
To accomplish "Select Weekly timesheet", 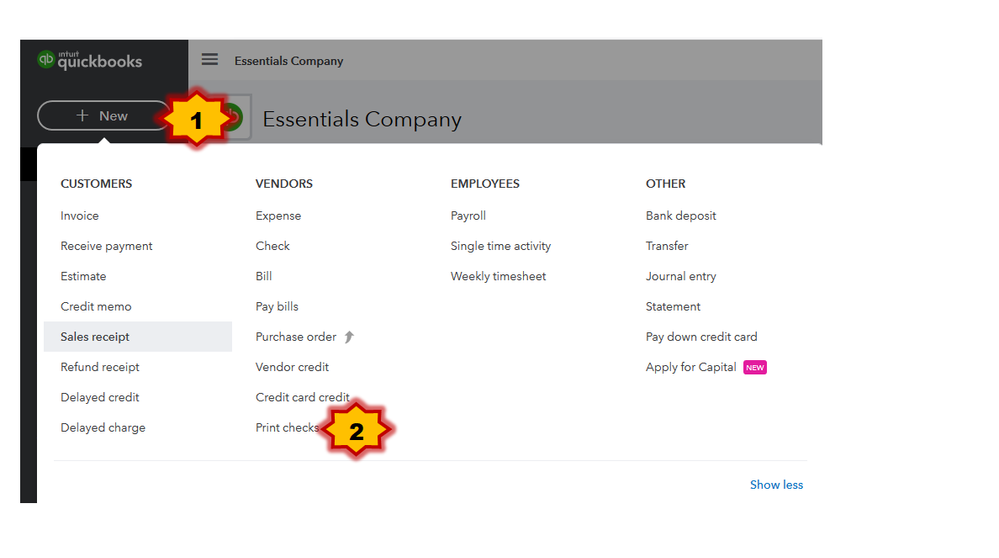I will coord(498,276).
